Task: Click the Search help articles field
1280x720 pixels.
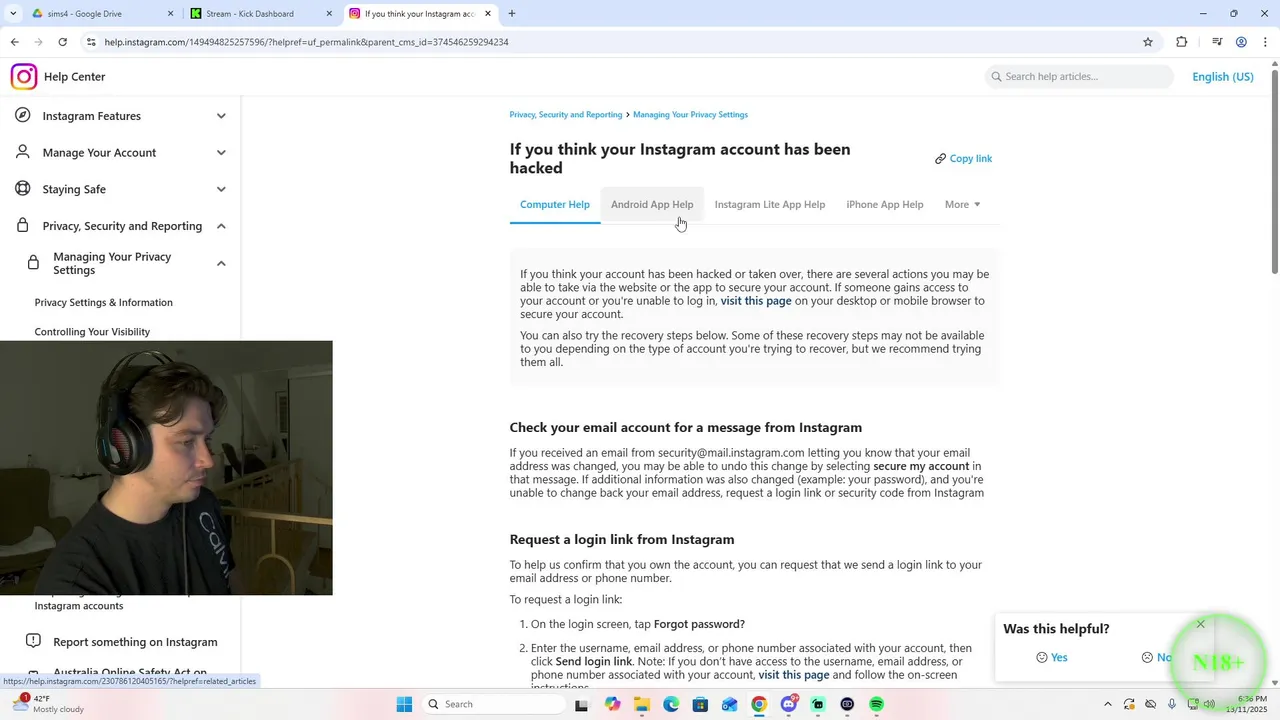Action: [1079, 76]
